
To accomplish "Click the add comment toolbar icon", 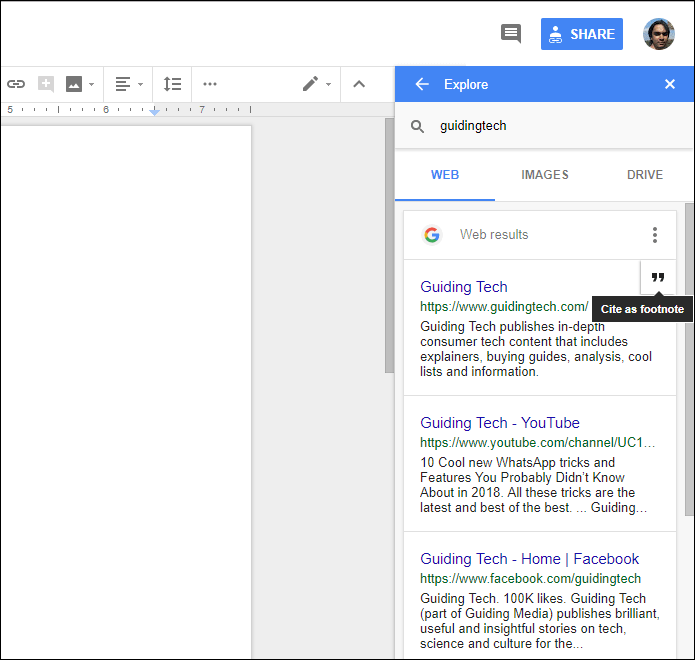I will [46, 84].
